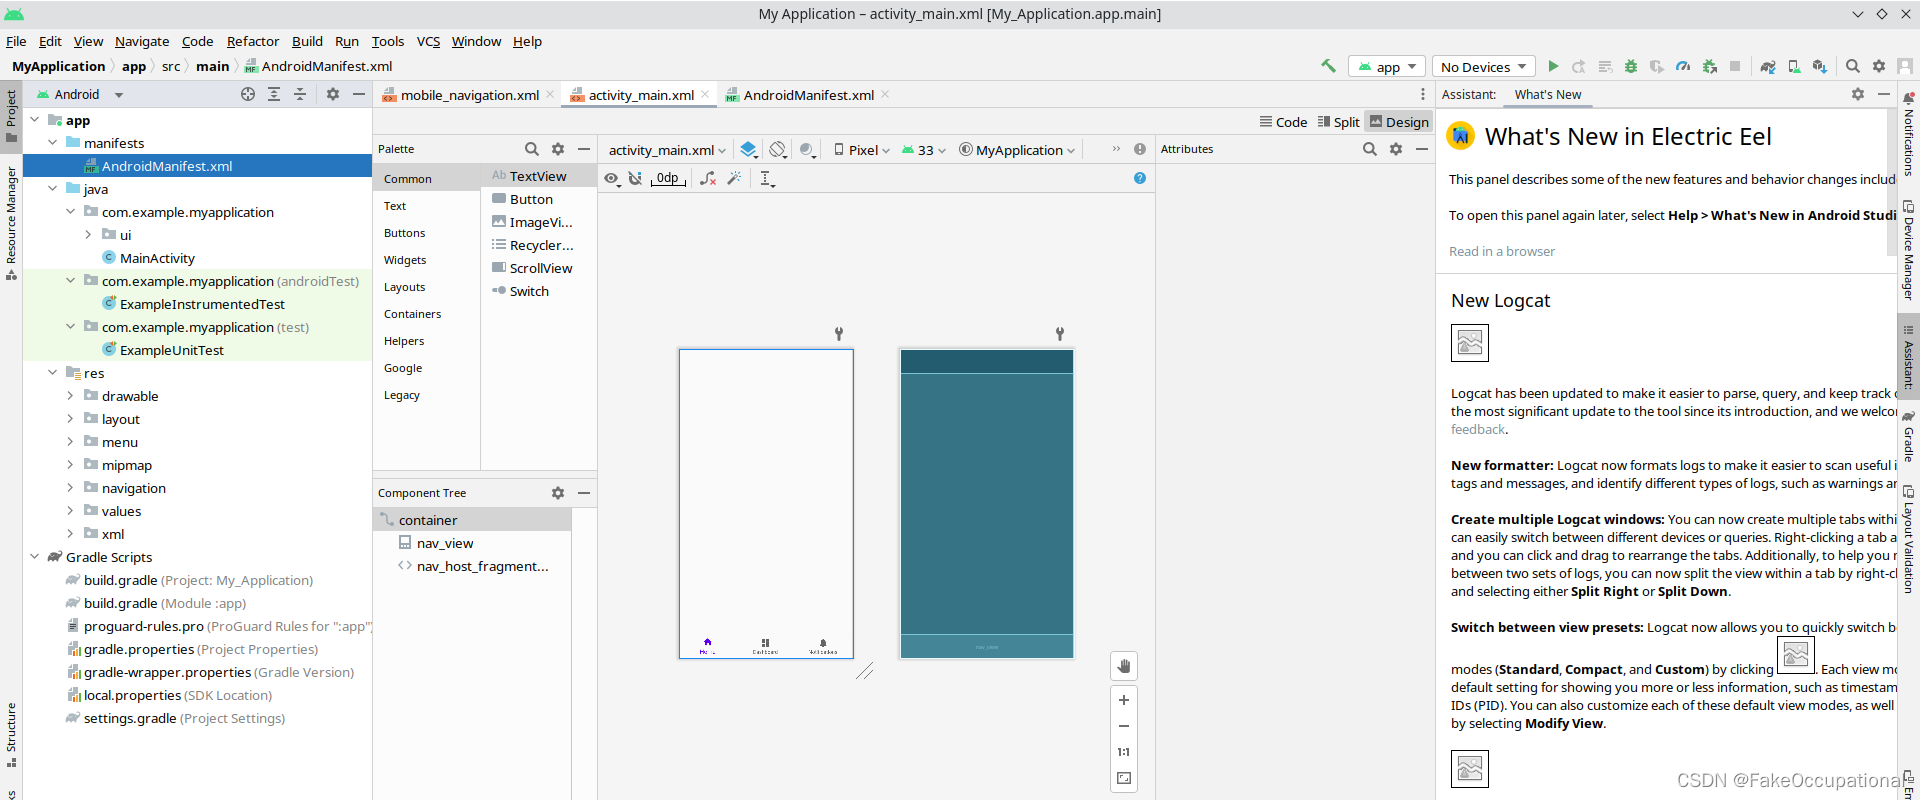Viewport: 1920px width, 800px height.
Task: Click the Search Everywhere magnifier icon
Action: tap(1853, 66)
